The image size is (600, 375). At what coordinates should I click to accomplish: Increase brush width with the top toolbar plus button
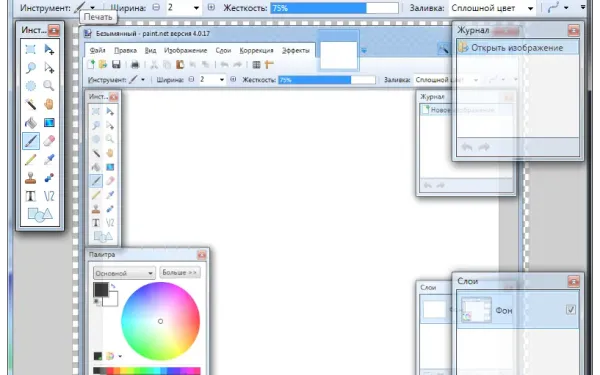pyautogui.click(x=211, y=7)
